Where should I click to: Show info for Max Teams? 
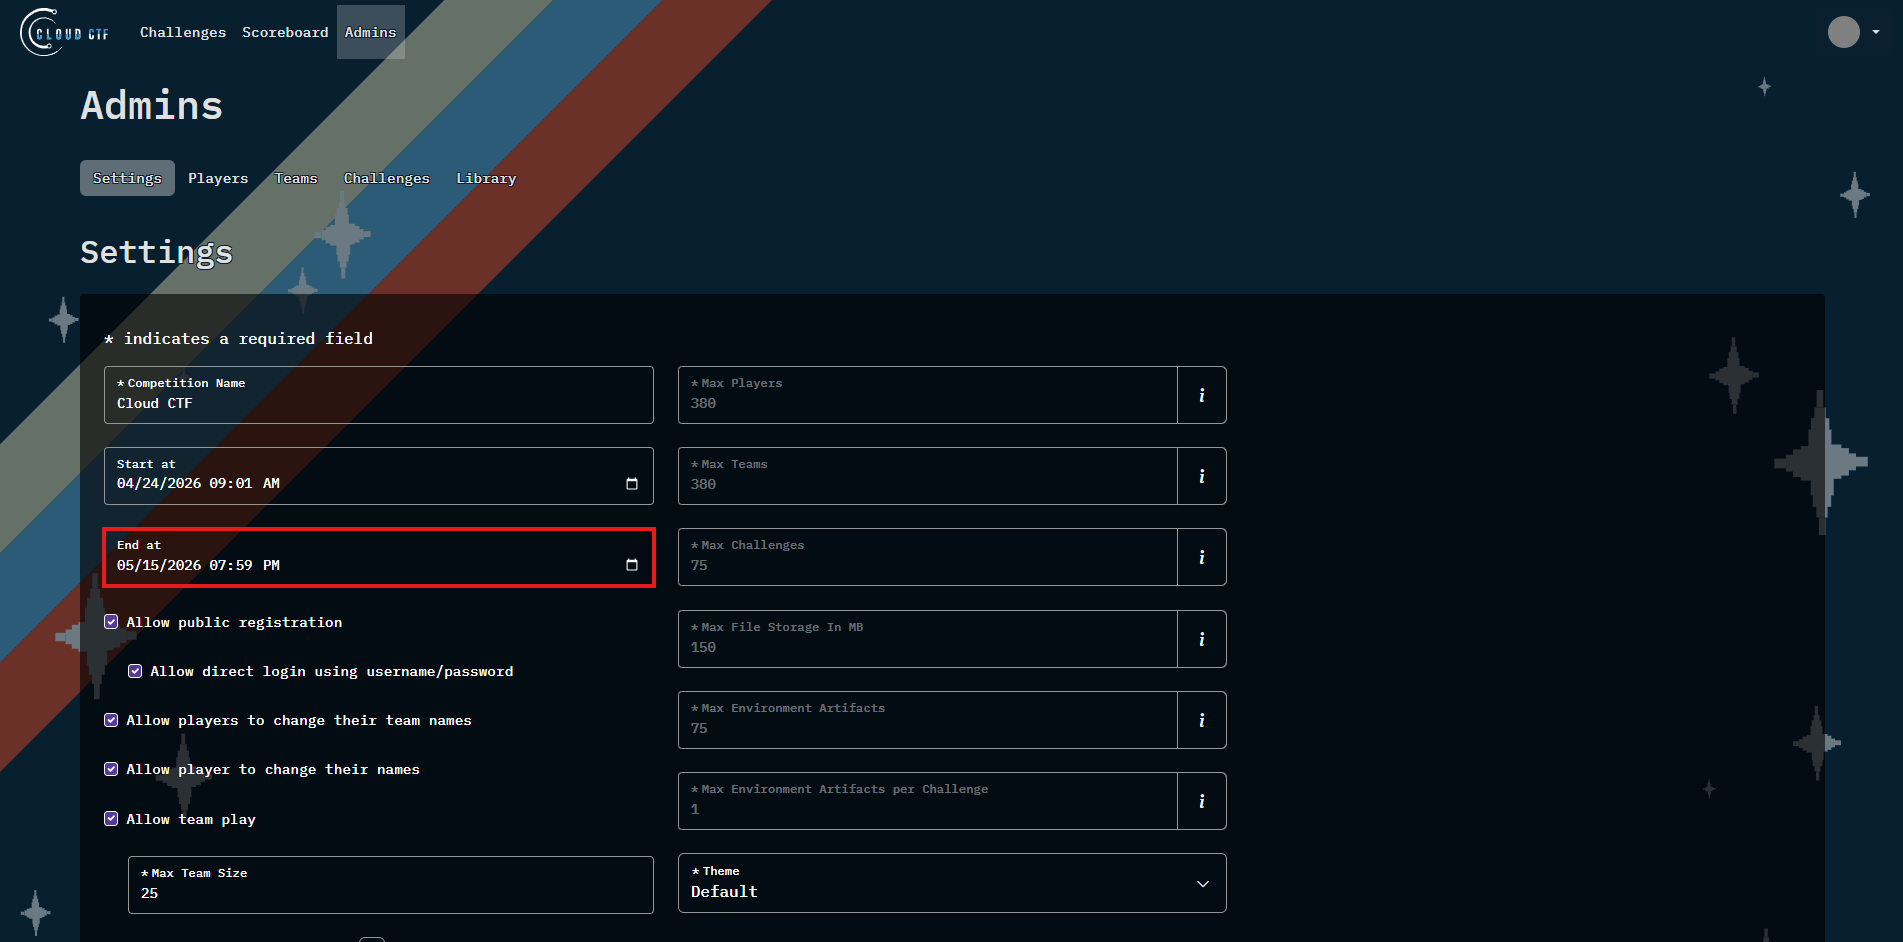point(1202,476)
